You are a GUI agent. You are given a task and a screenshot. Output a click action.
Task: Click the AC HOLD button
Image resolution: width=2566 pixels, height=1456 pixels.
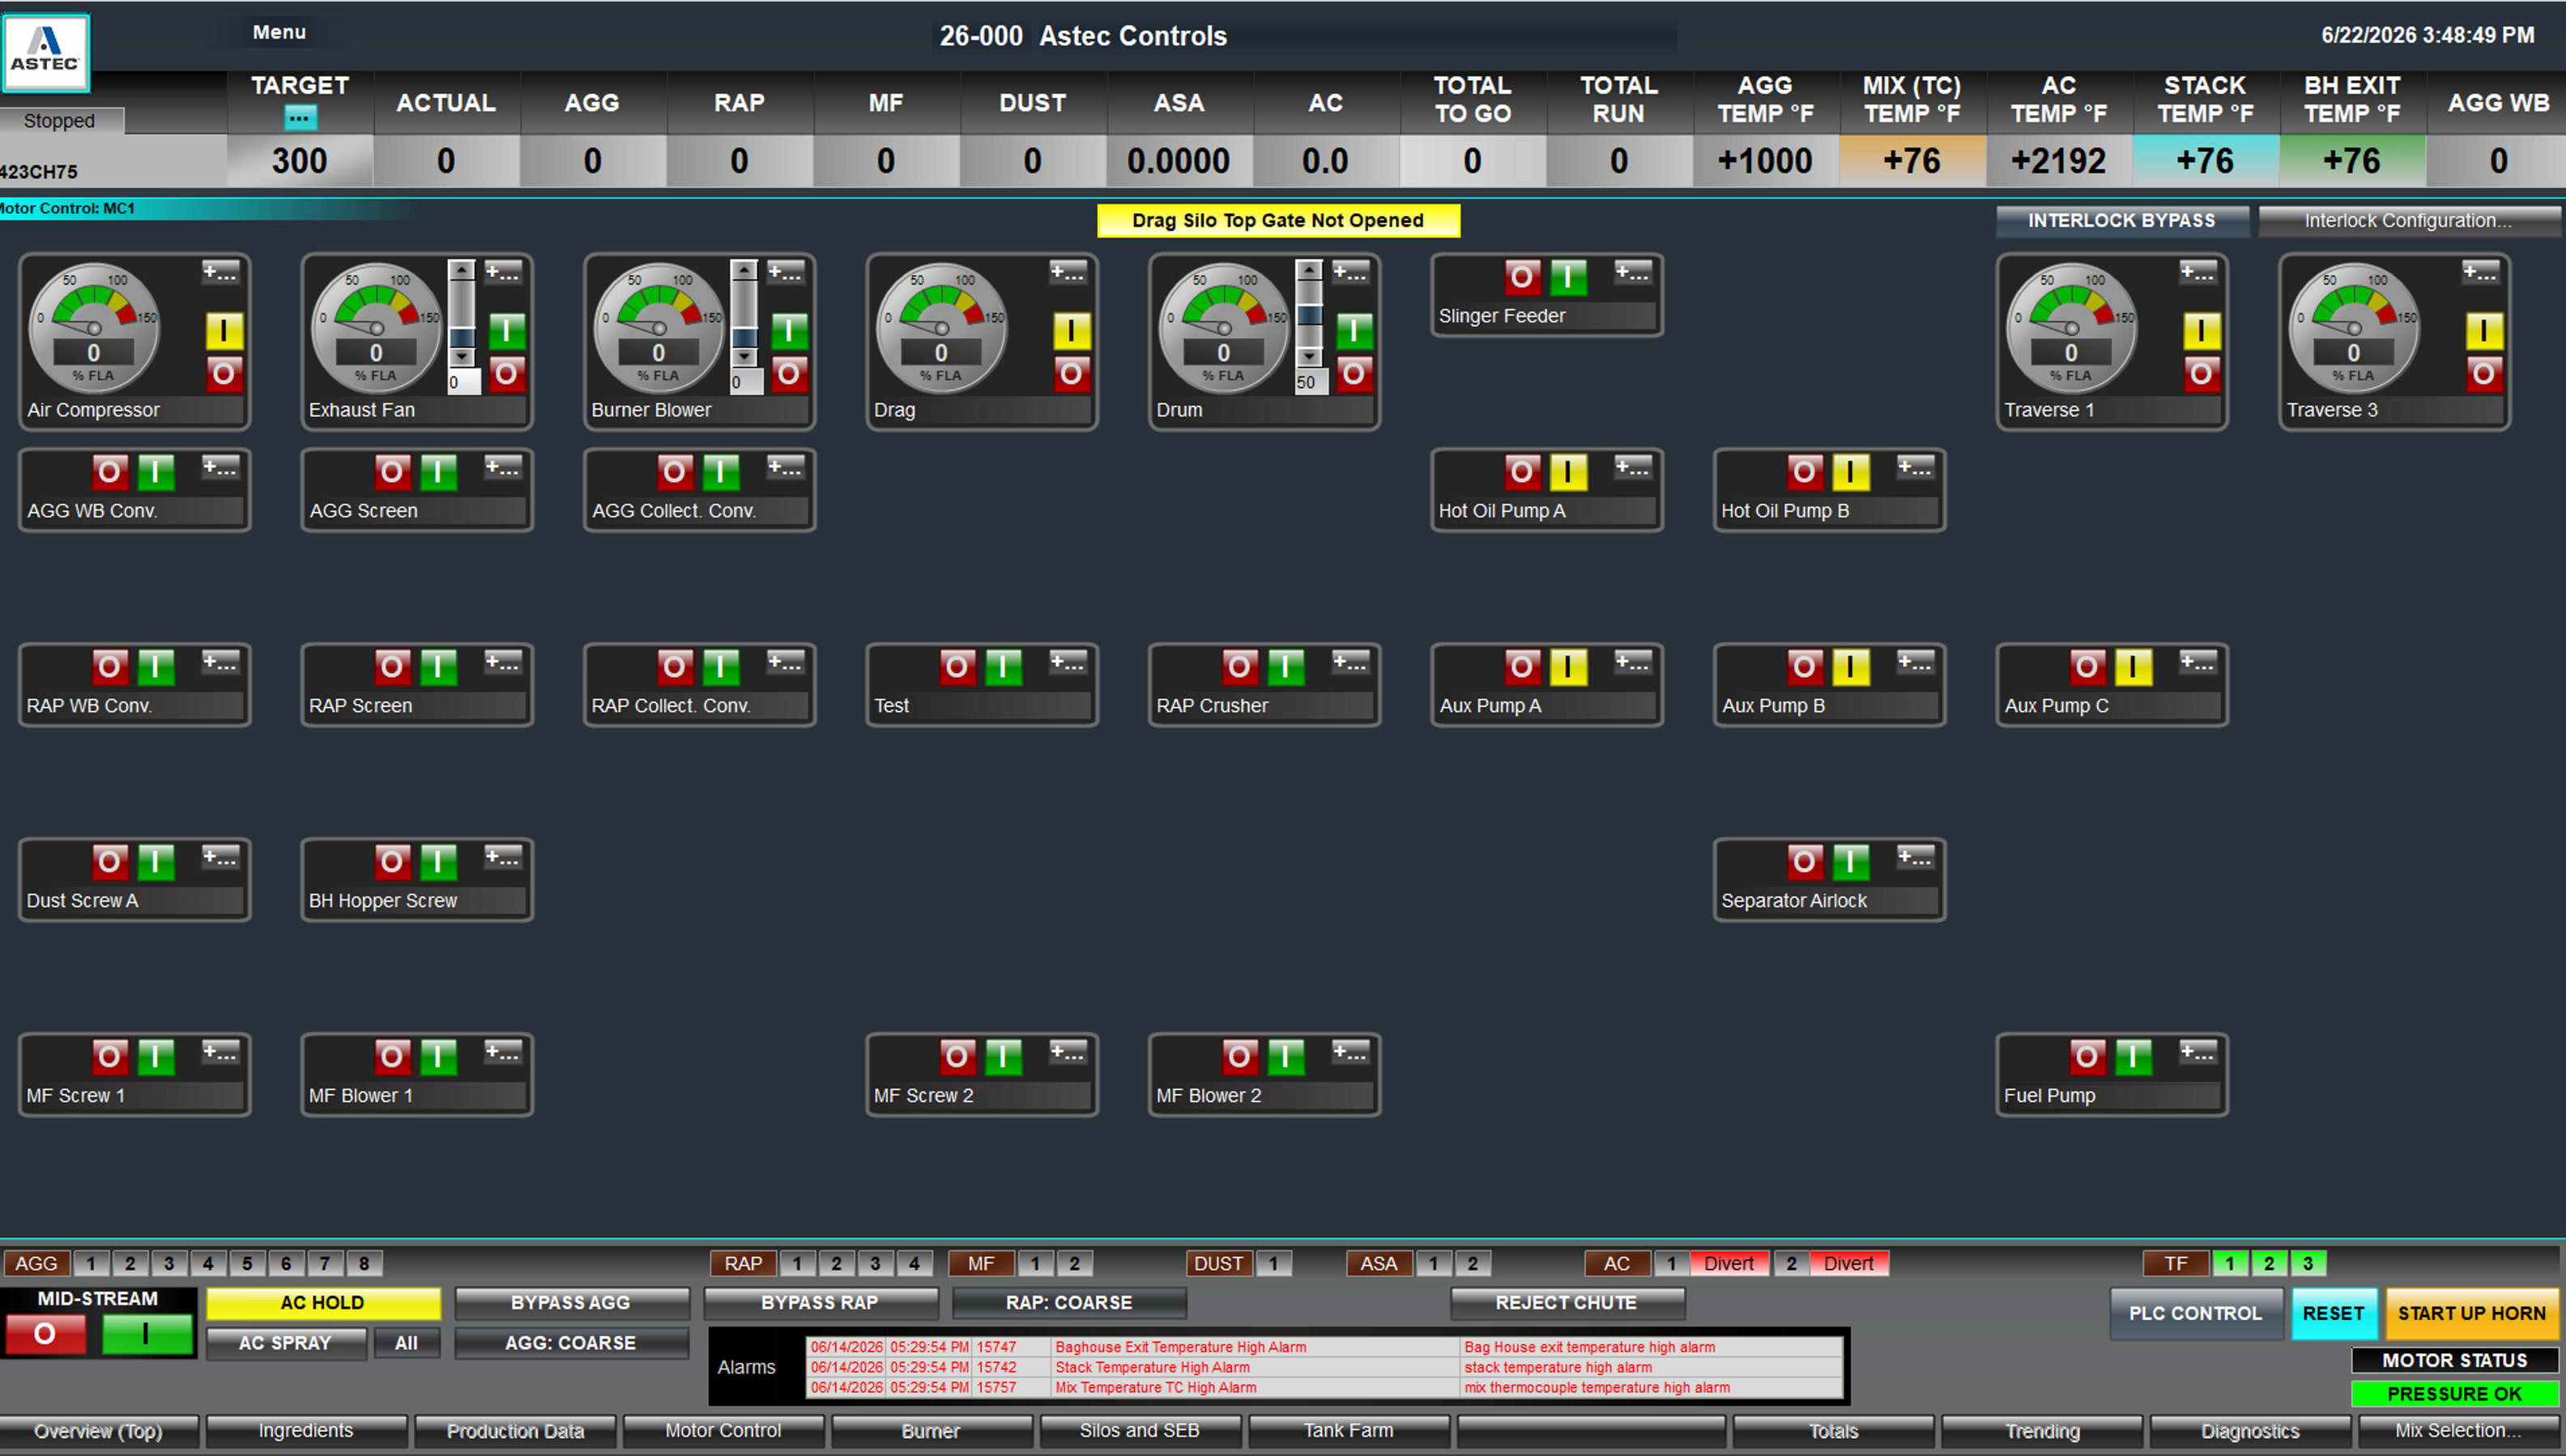323,1303
